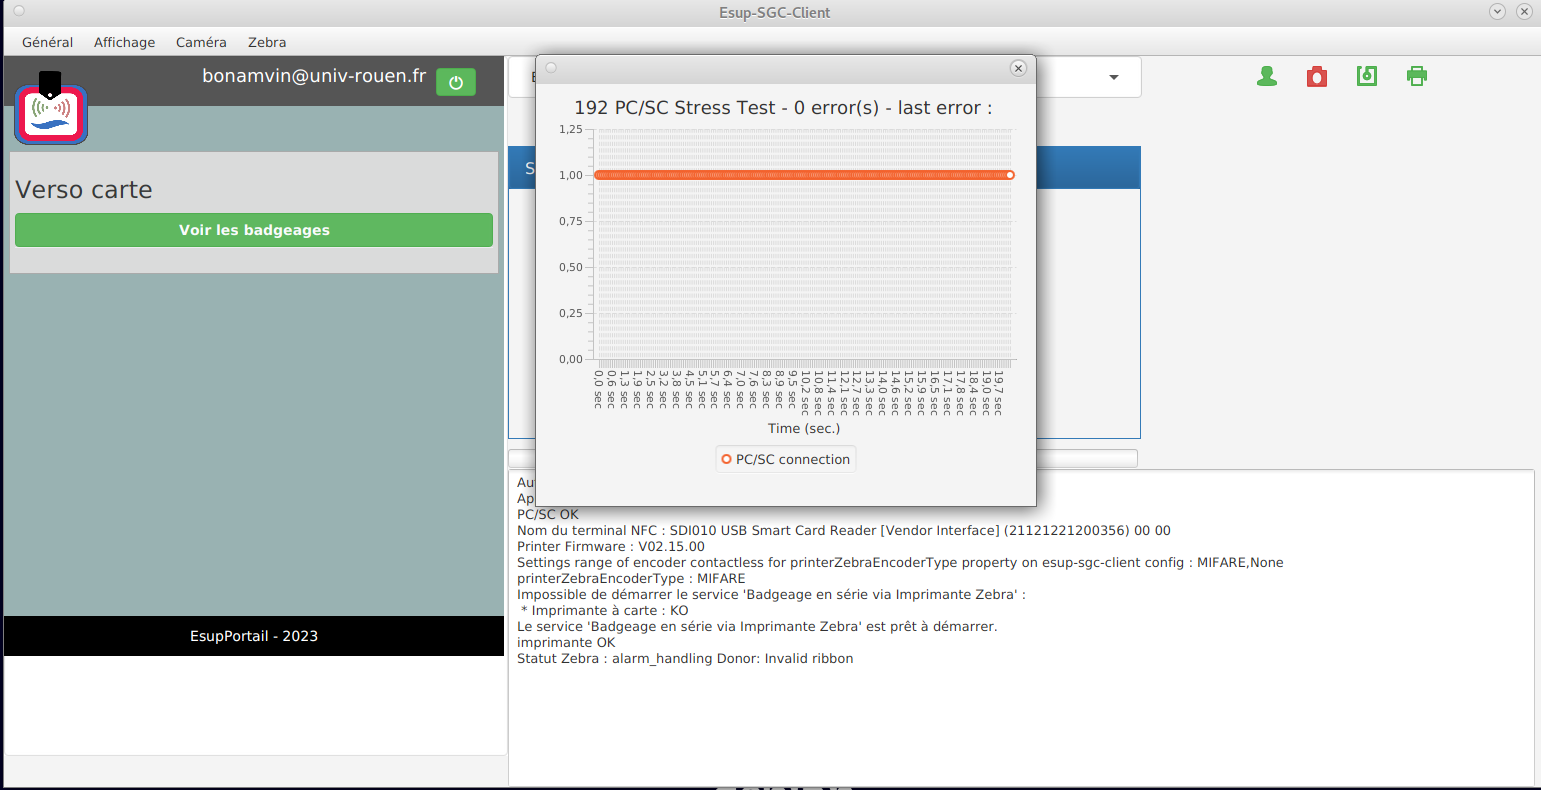1541x790 pixels.
Task: Close the PC/SC Stress Test dialog
Action: (1018, 68)
